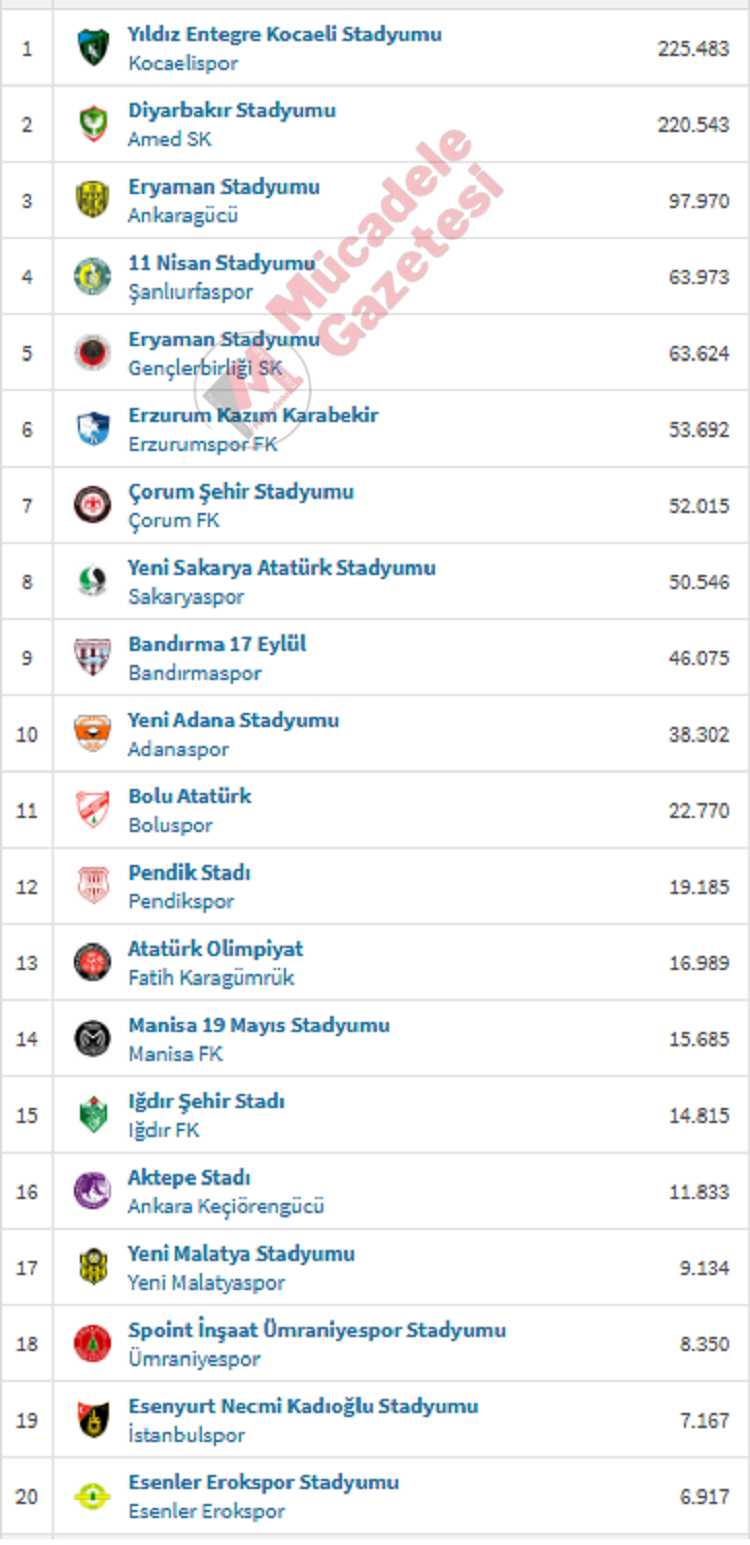
Task: Click the Erzurumspor FK crest icon
Action: 93,429
